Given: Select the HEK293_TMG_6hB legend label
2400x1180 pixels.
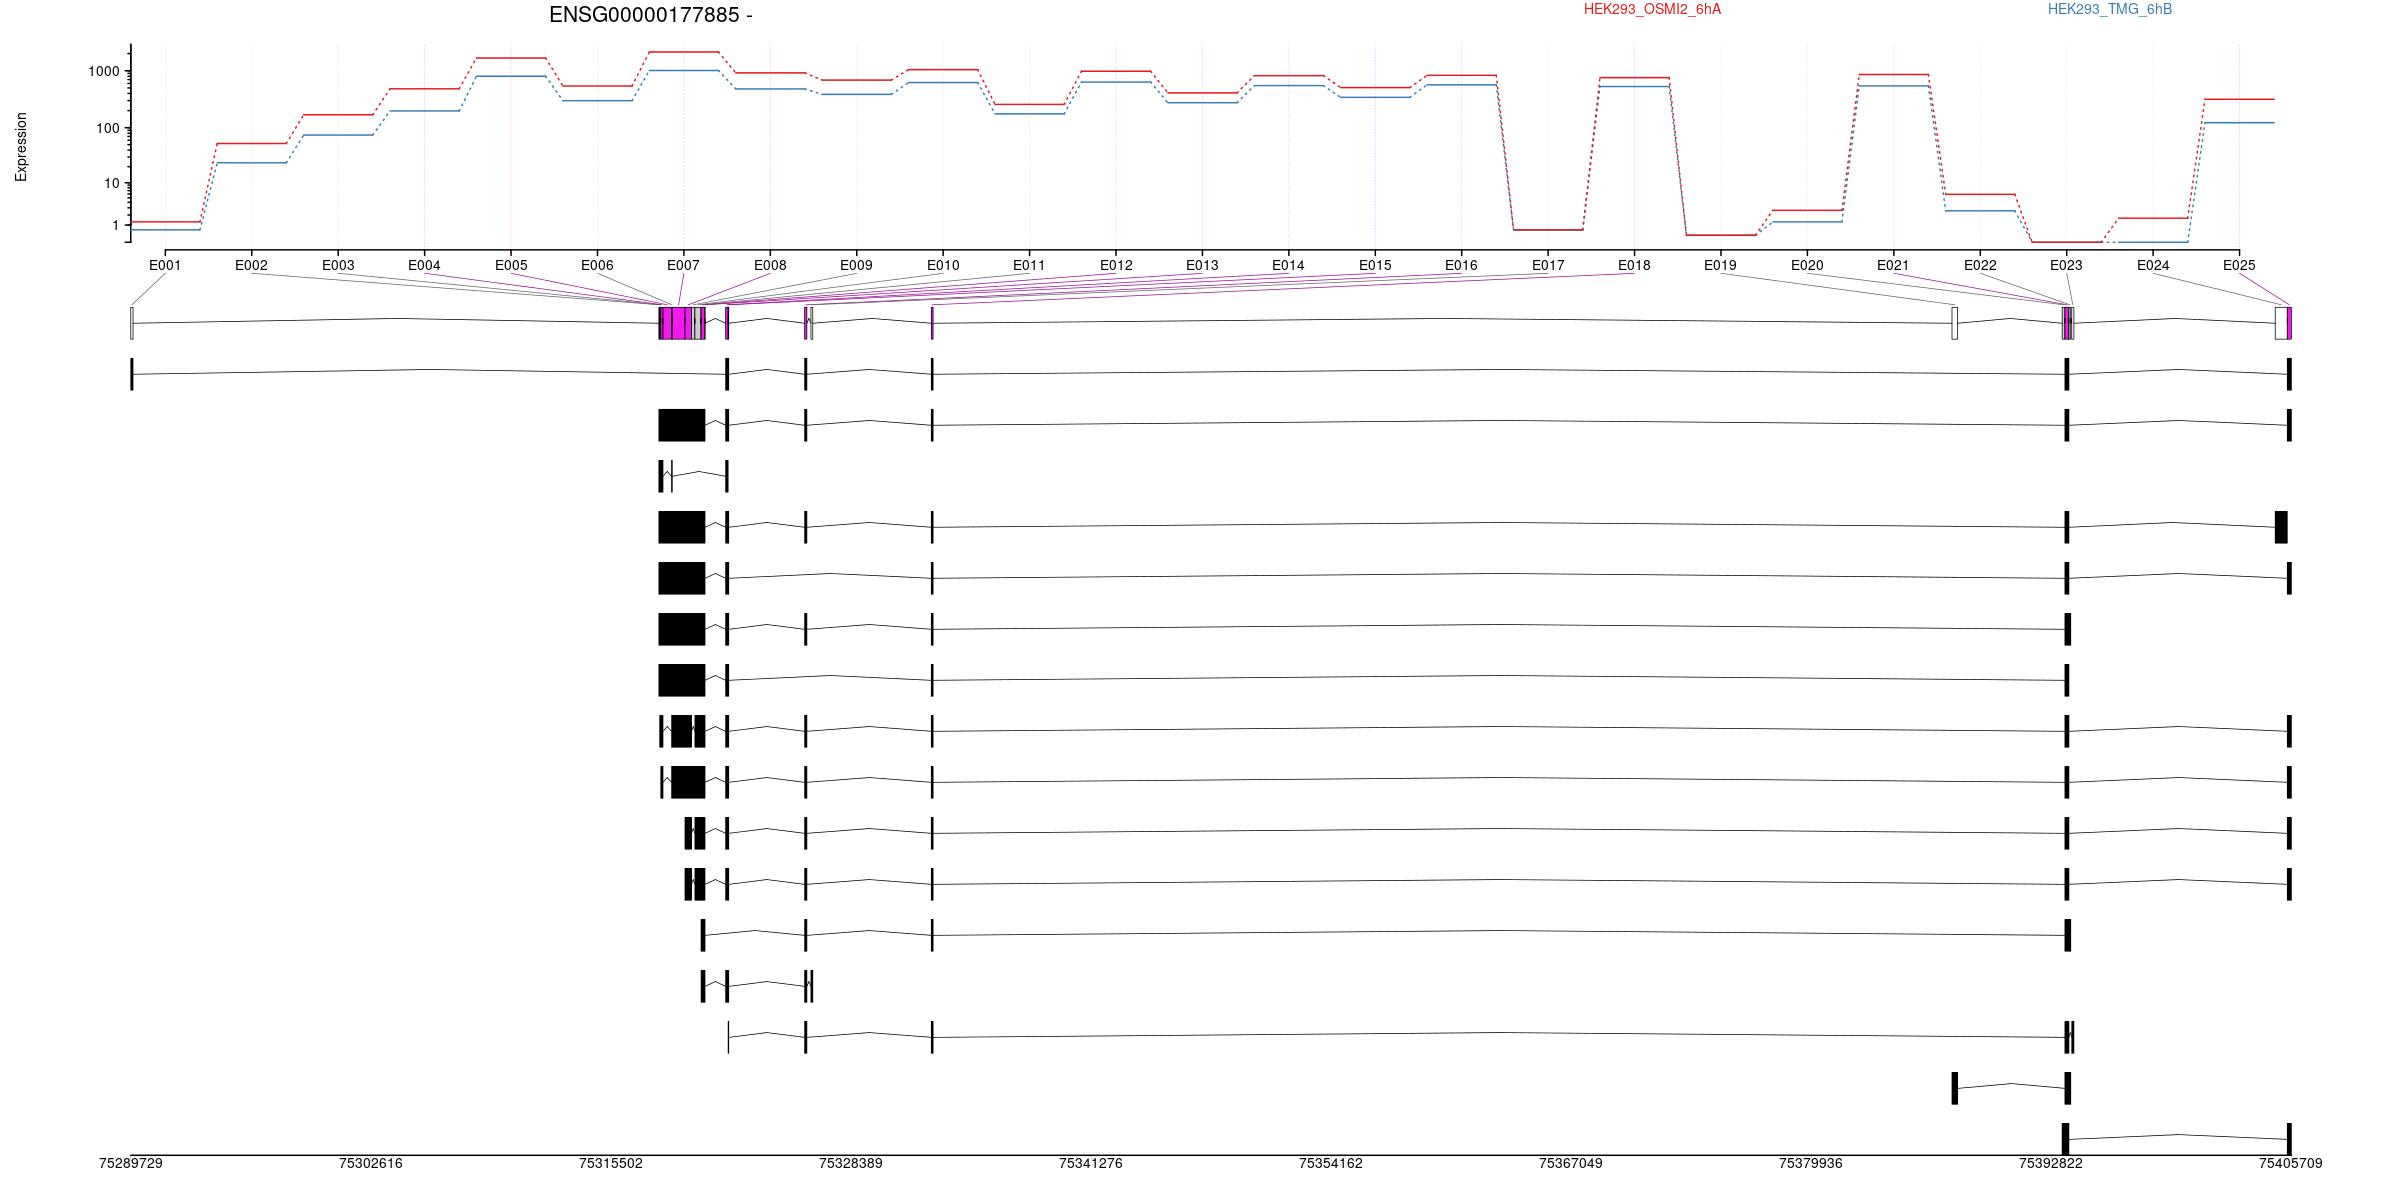Looking at the screenshot, I should tap(2110, 10).
